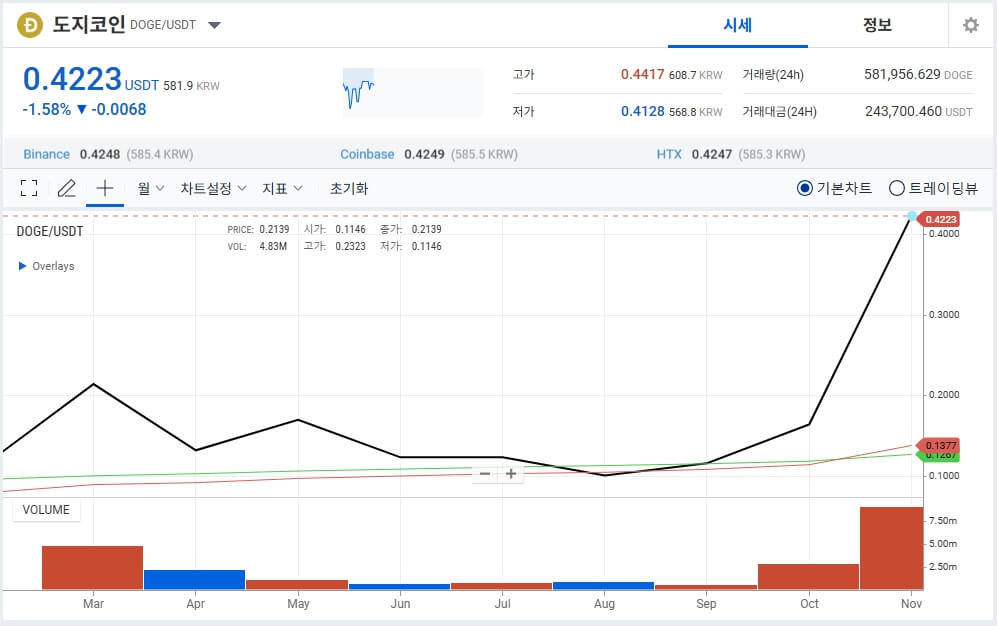The image size is (997, 626).
Task: Open the HTX price link
Action: click(x=669, y=154)
